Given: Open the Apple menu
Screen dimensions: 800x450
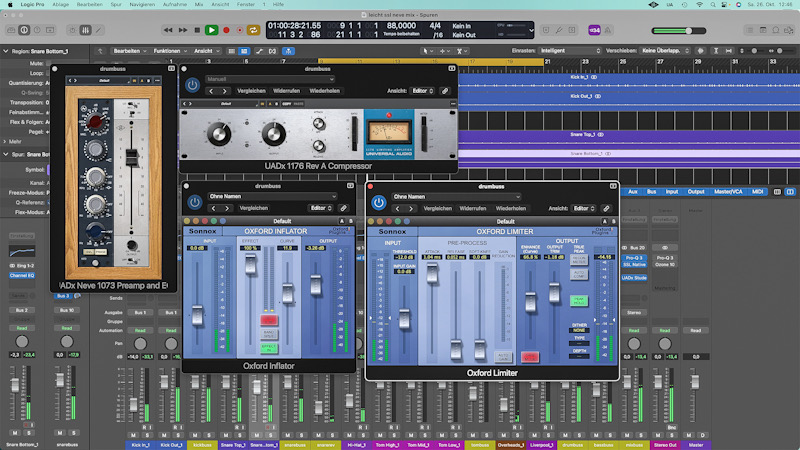Looking at the screenshot, I should pyautogui.click(x=10, y=4).
